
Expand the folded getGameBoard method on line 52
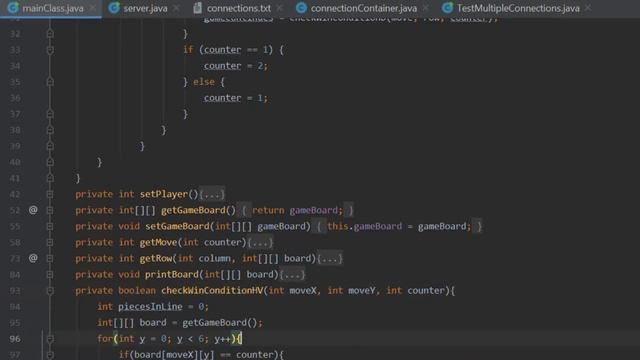50,210
